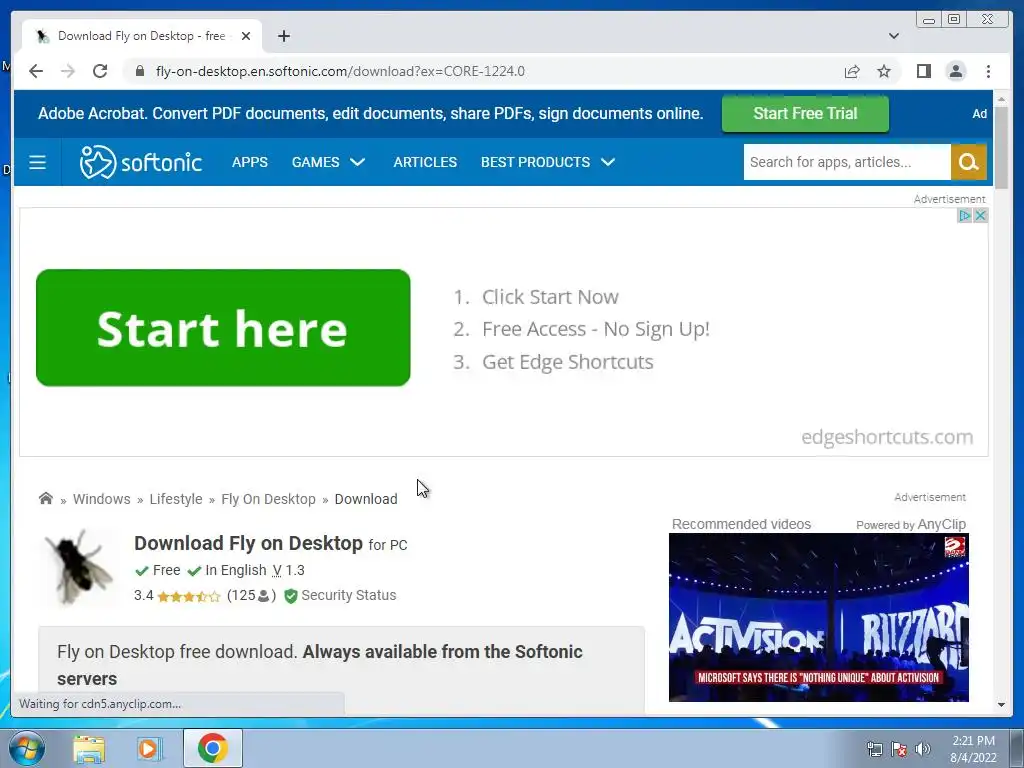Click the taskbar clock
The height and width of the screenshot is (768, 1024).
[x=973, y=749]
